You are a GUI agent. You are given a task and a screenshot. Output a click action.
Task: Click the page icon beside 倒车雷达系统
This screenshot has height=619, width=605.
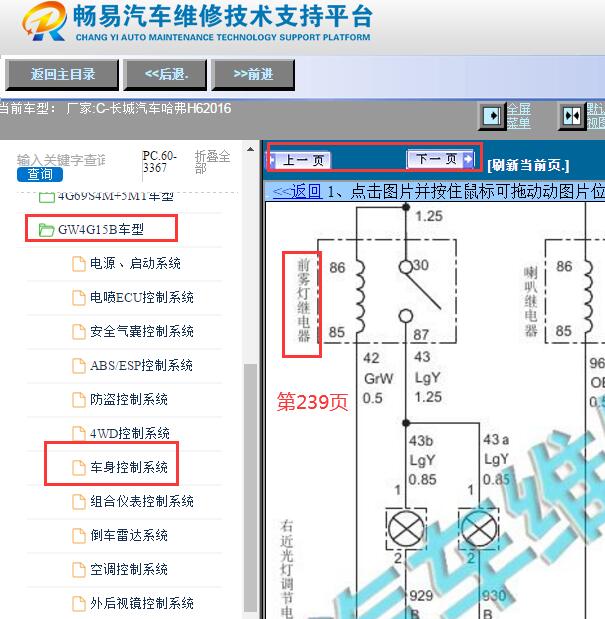click(x=79, y=535)
